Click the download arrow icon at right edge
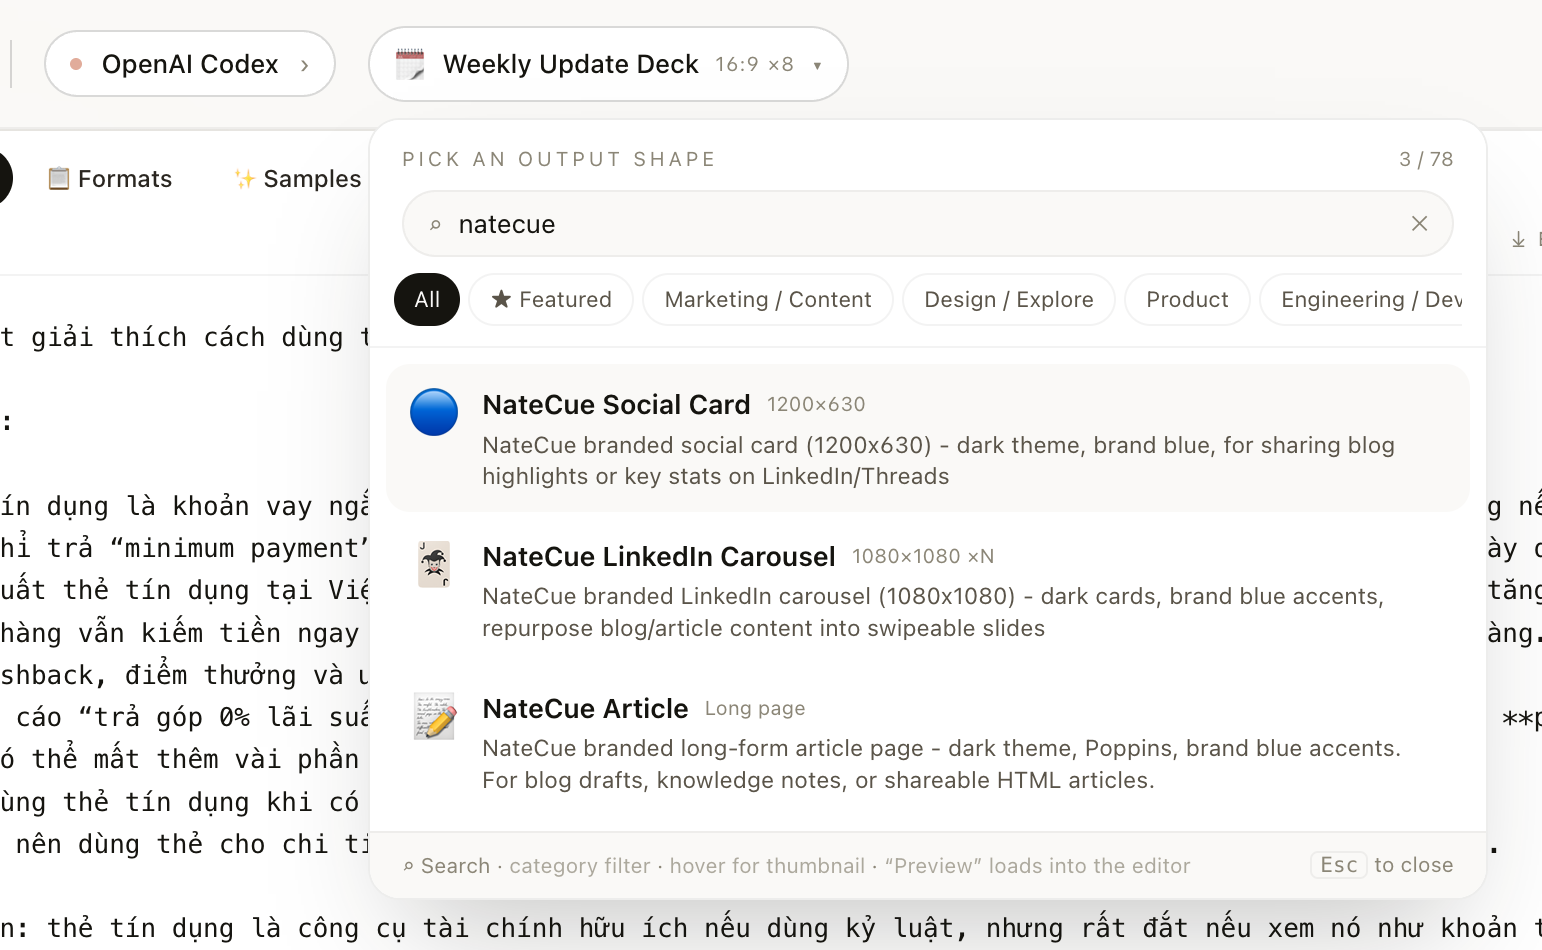Screen dimensions: 1542x950 tap(1518, 239)
